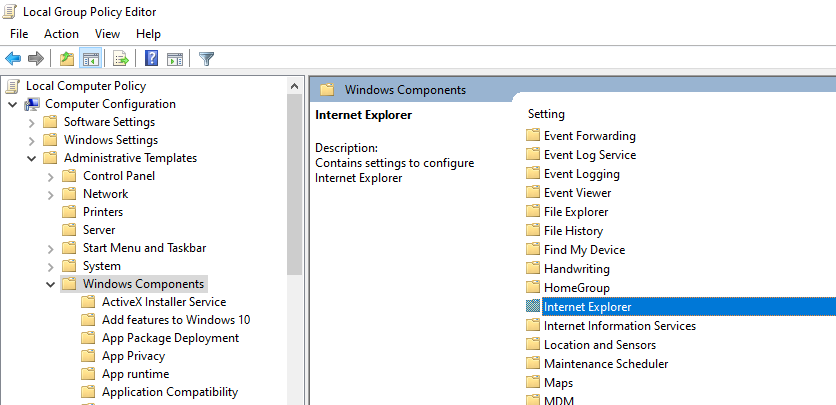Select App Privacy tree item
Viewport: 836px width, 405px height.
click(133, 356)
